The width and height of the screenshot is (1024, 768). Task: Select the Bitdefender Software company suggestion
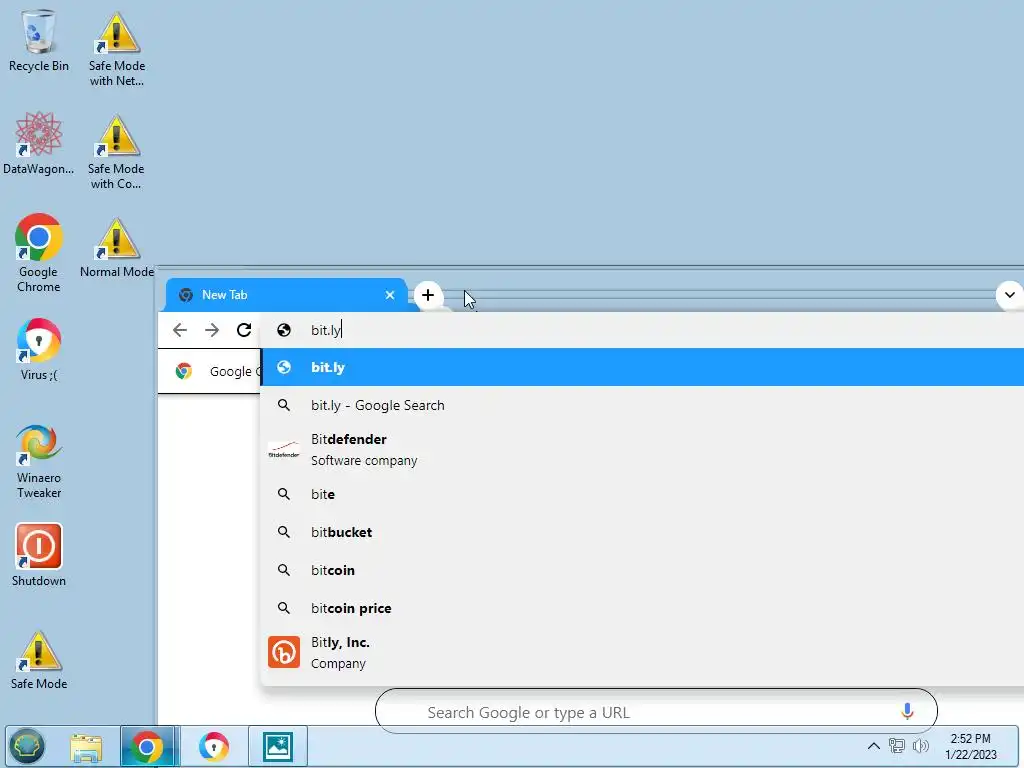click(x=642, y=450)
